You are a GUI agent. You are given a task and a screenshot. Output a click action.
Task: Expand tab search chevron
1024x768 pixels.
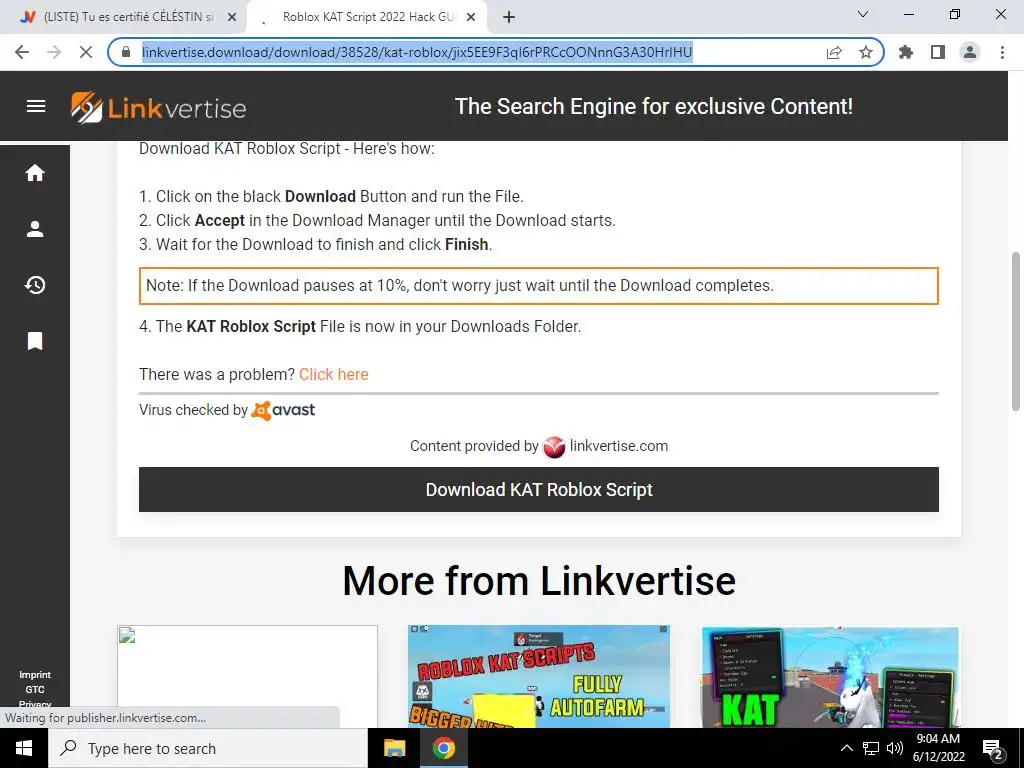(x=863, y=14)
